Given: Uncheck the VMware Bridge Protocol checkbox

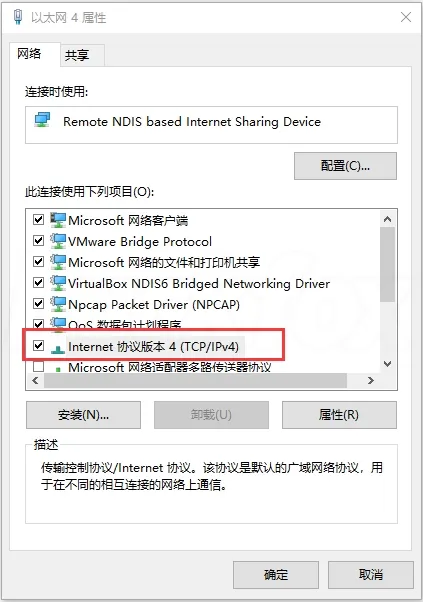Looking at the screenshot, I should [x=38, y=241].
